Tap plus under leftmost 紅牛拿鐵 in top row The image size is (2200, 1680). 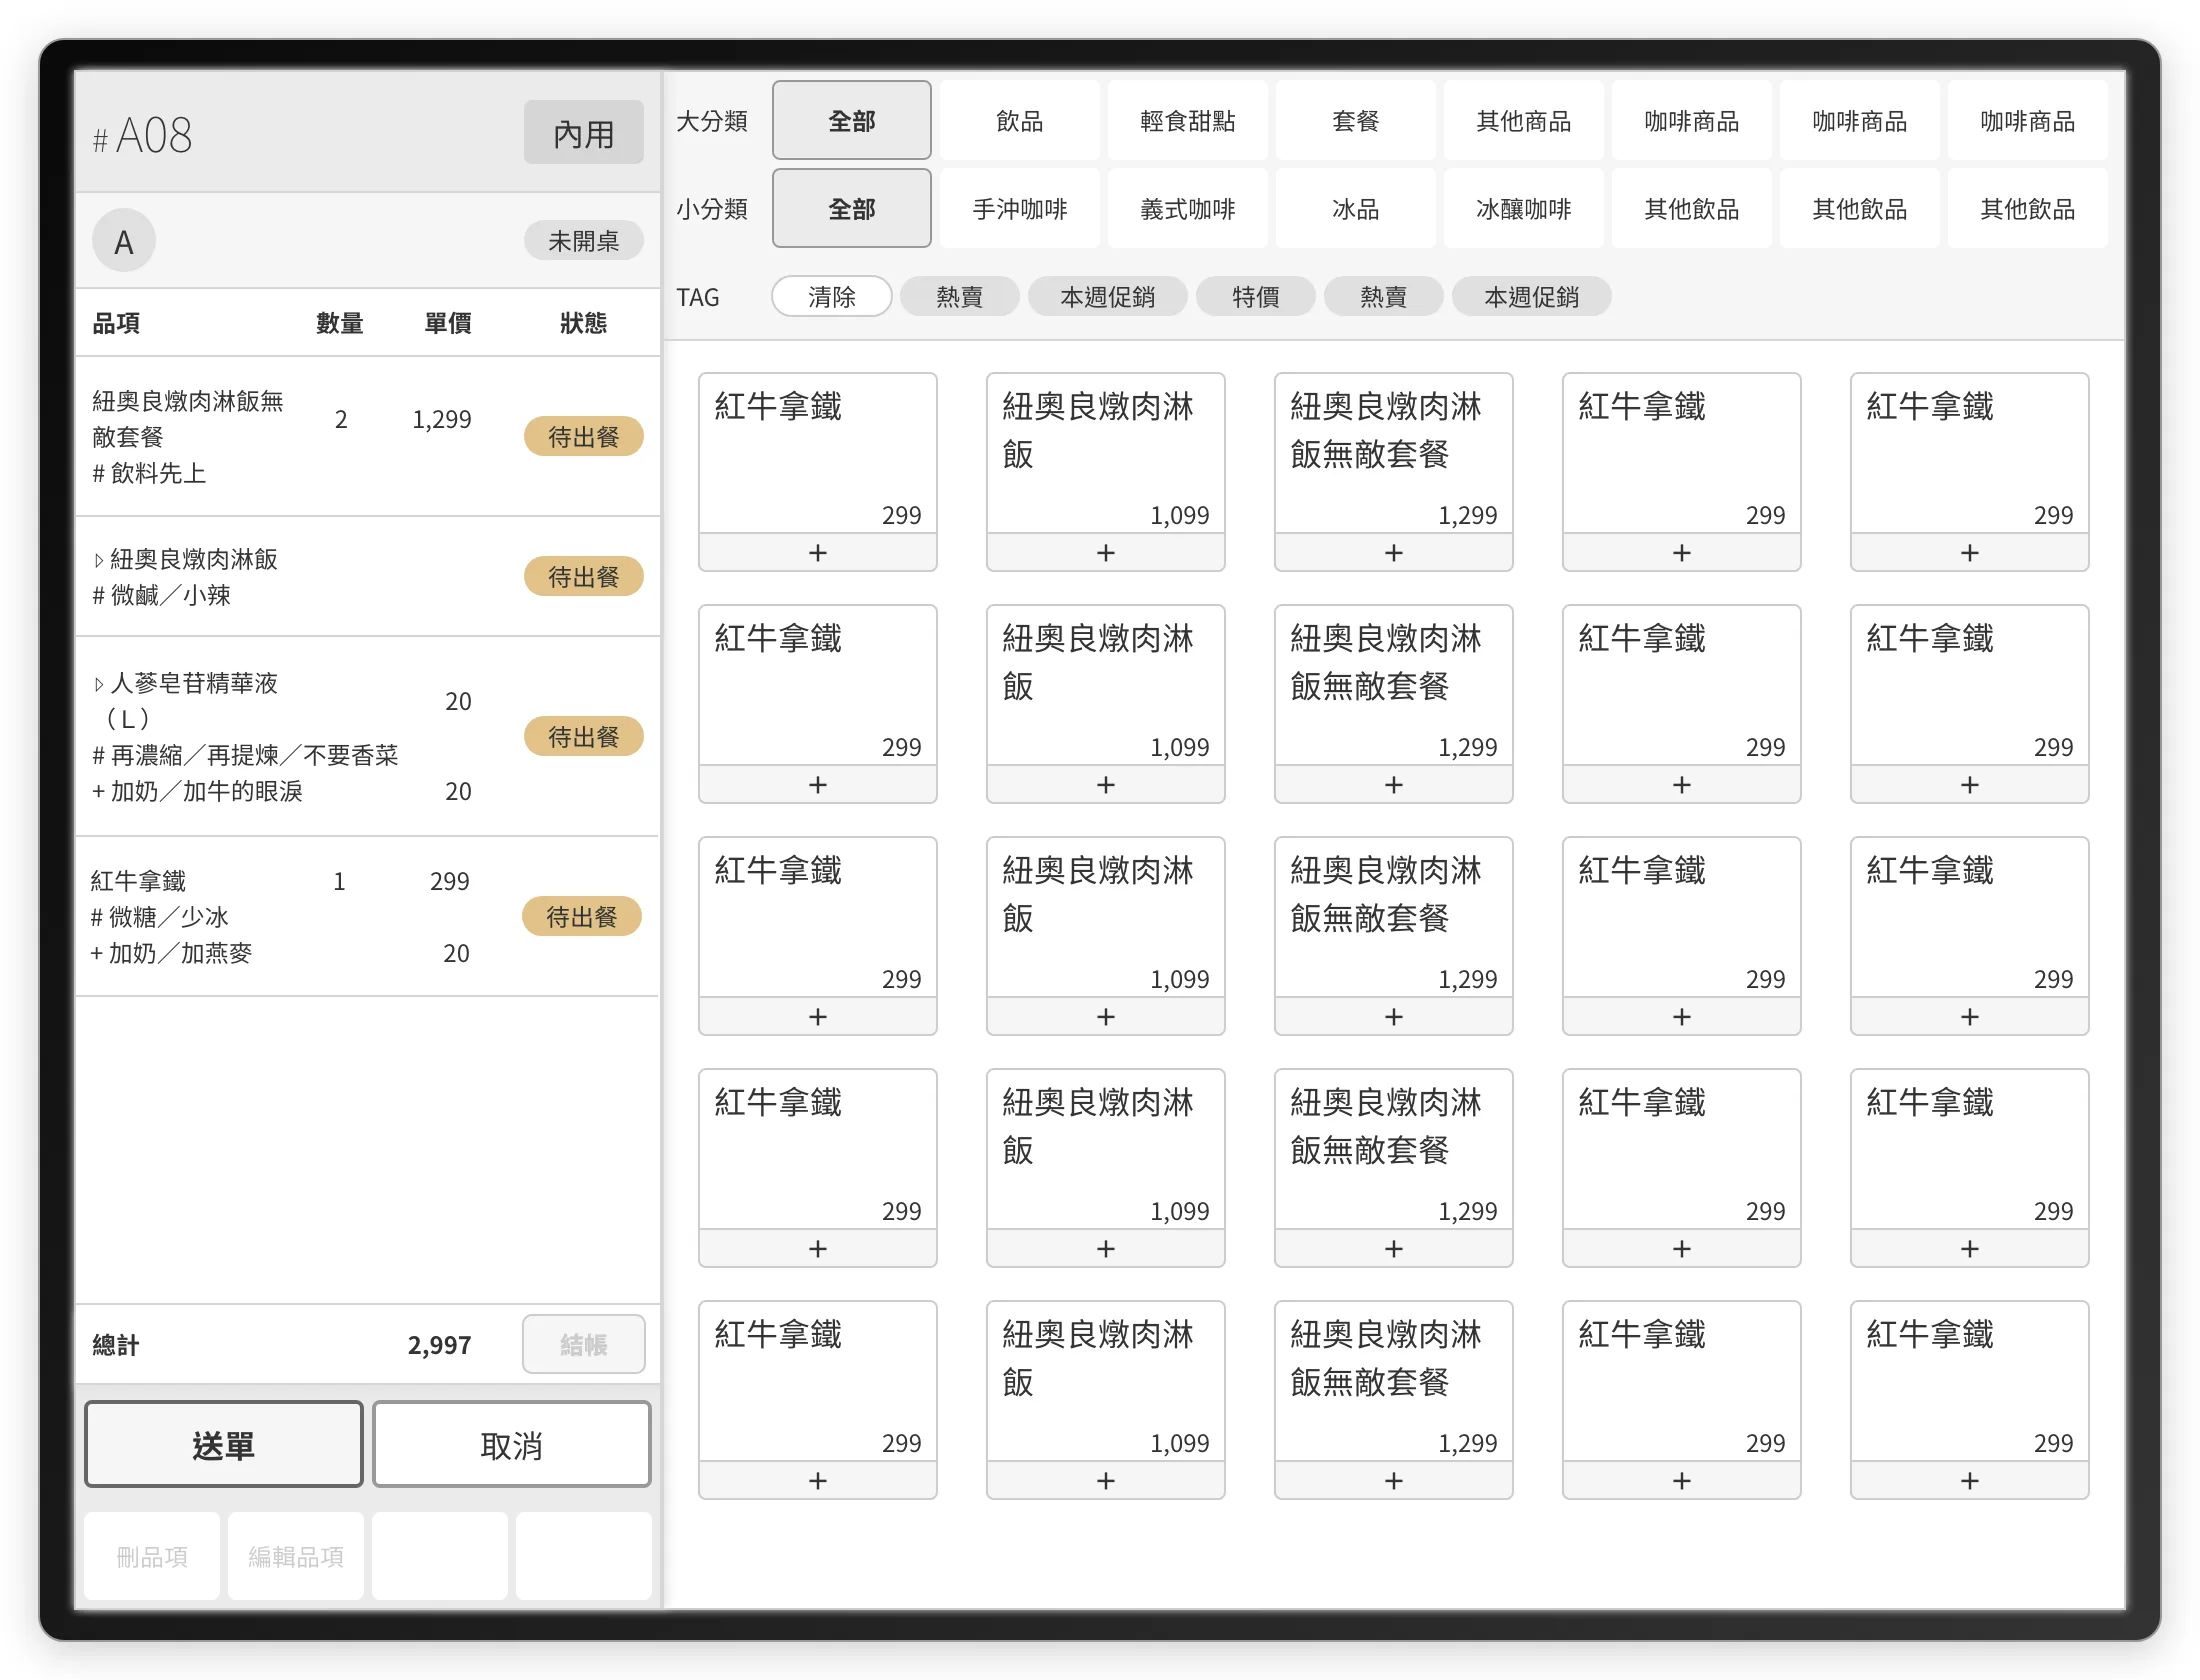click(x=817, y=553)
